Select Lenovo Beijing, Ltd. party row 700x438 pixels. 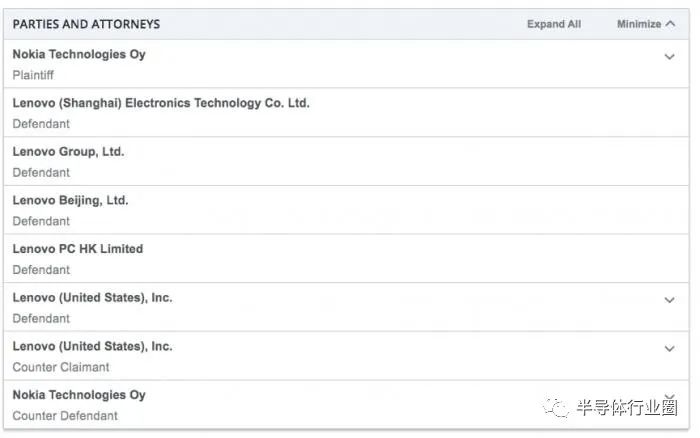[x=346, y=210]
